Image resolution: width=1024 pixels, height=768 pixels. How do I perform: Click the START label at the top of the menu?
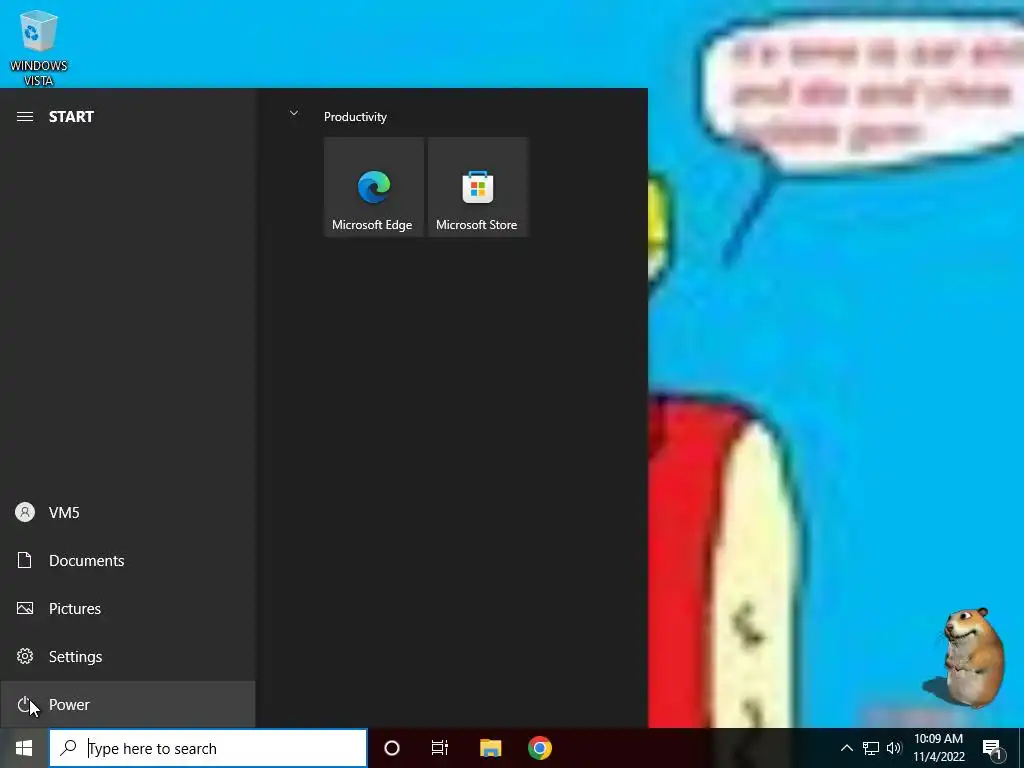point(72,117)
